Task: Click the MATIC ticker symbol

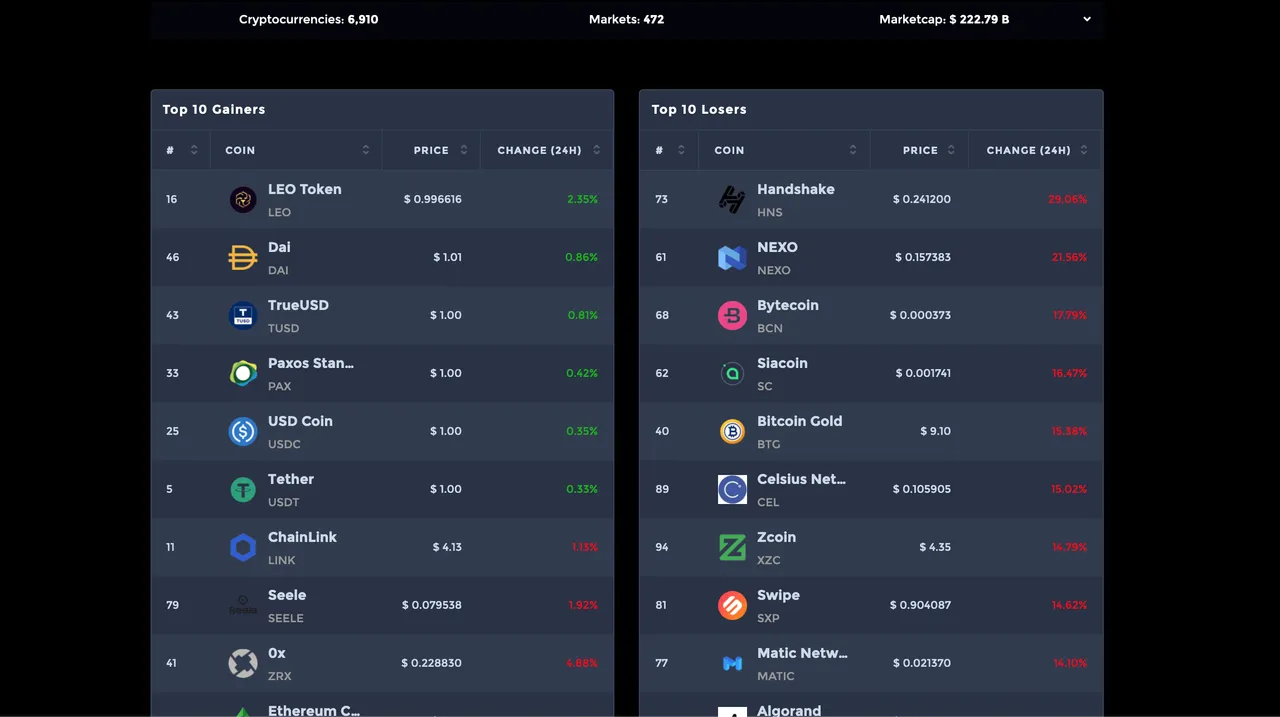Action: pos(776,676)
